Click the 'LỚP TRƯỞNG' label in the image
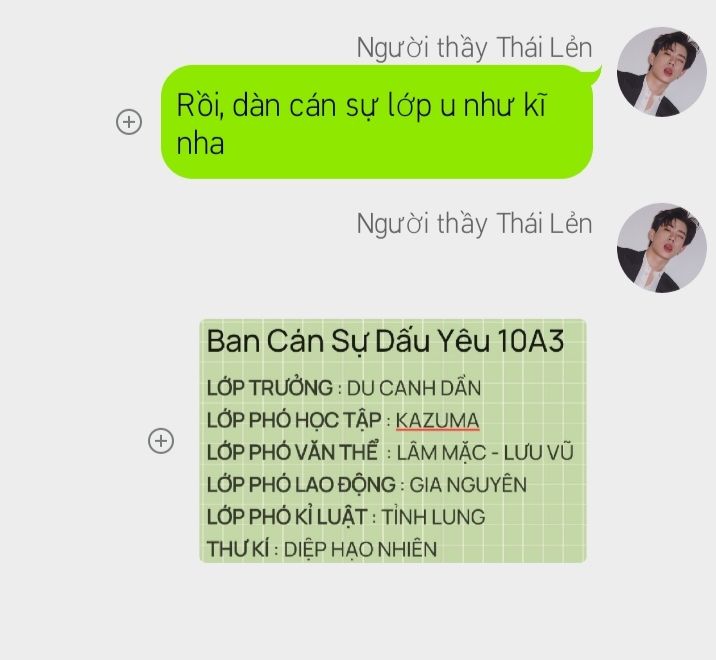 coord(270,388)
